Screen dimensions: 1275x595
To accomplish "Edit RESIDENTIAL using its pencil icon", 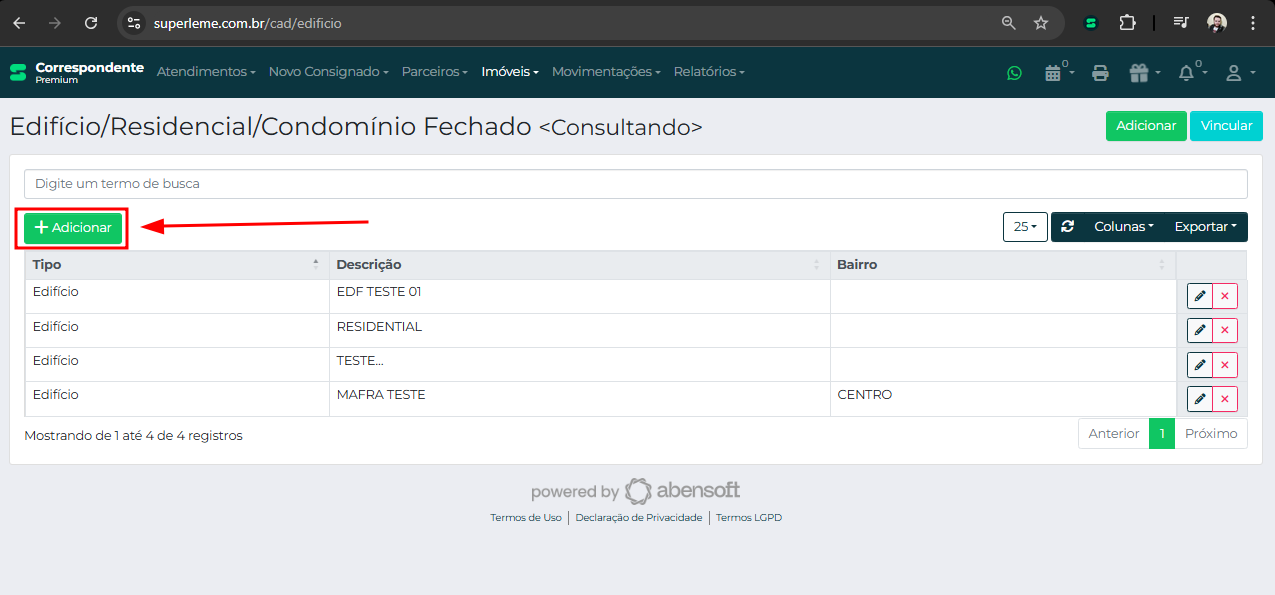I will 1199,329.
